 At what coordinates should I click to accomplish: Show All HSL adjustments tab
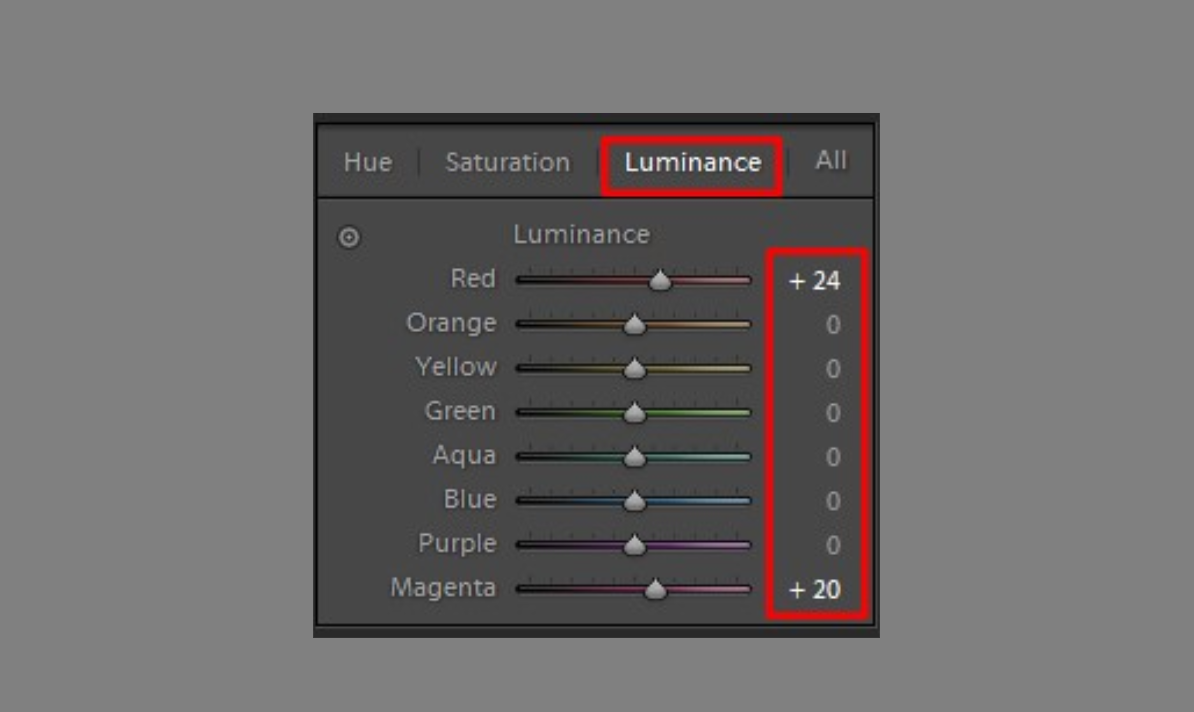(830, 161)
